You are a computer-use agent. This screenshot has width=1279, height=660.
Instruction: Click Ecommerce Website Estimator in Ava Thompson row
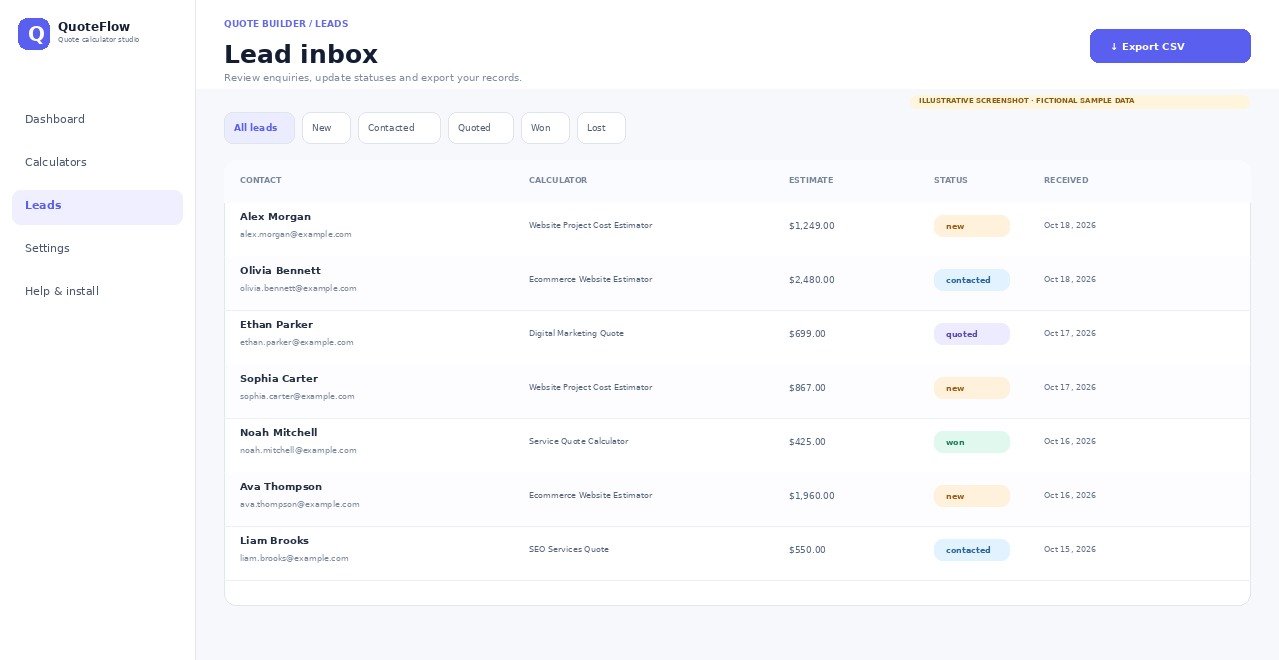pos(590,496)
